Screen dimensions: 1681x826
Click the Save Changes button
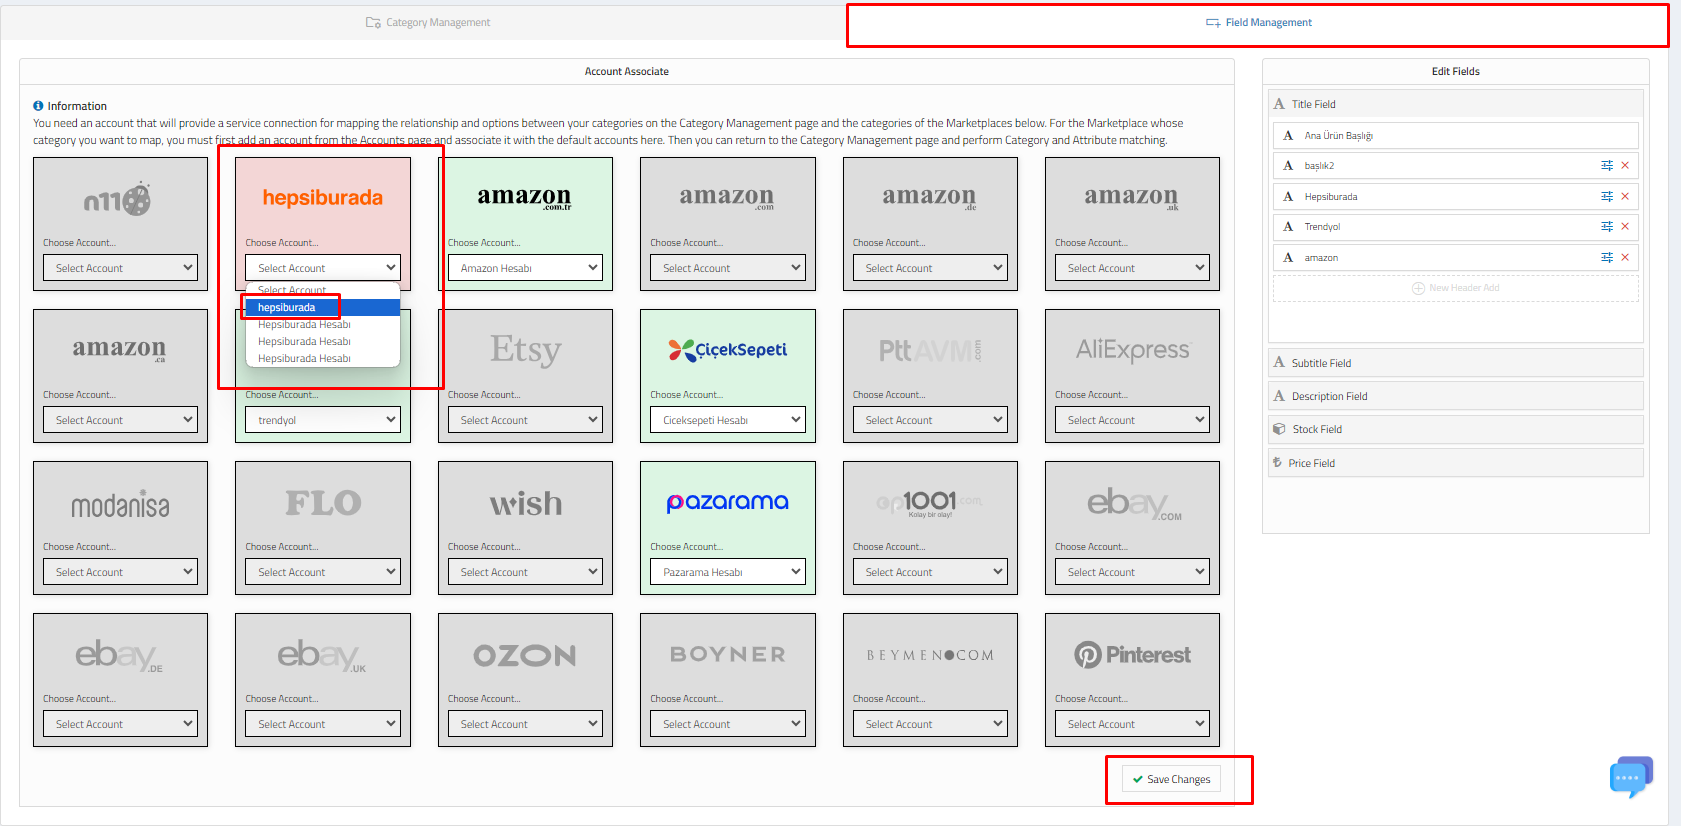1171,779
